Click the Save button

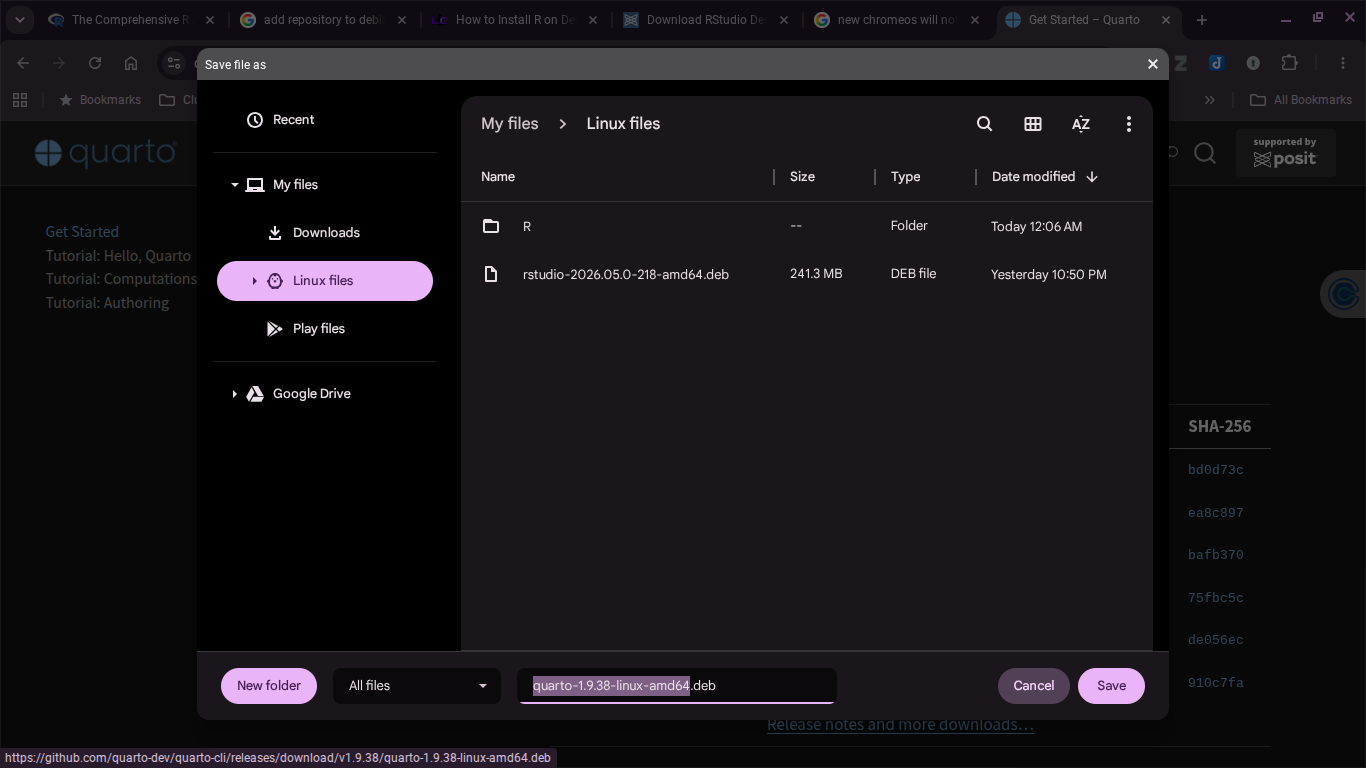(1111, 686)
